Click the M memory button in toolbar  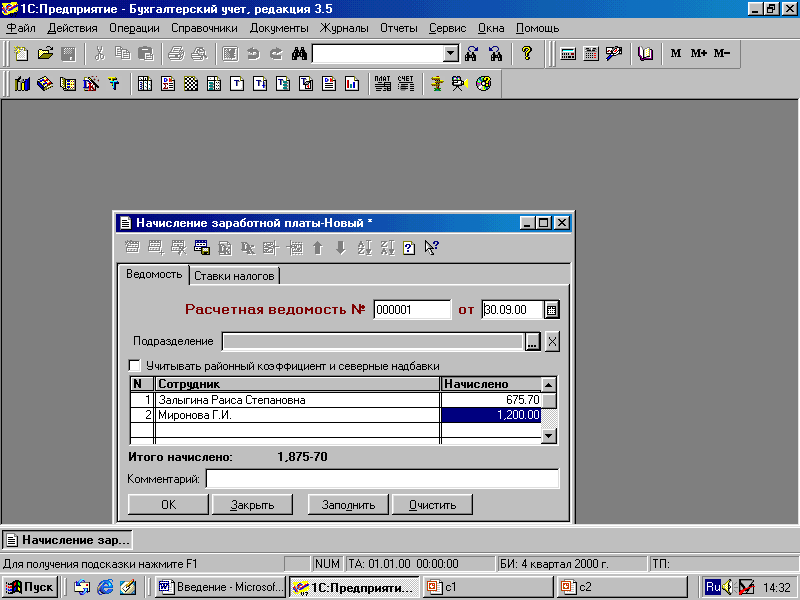[x=676, y=53]
